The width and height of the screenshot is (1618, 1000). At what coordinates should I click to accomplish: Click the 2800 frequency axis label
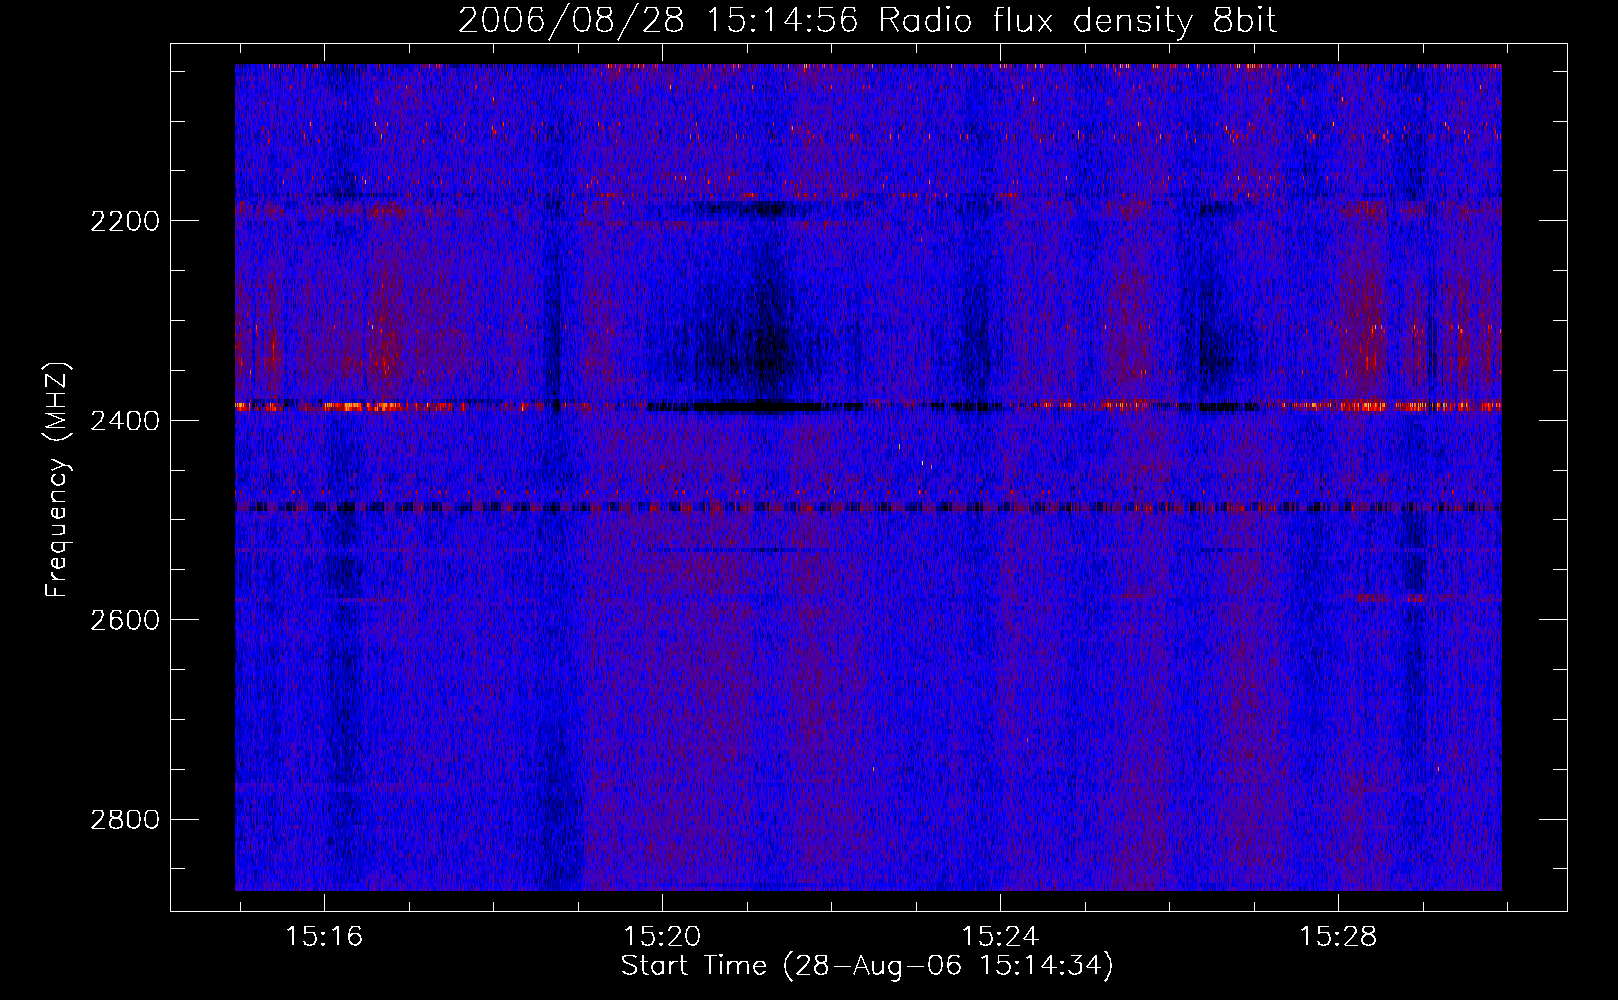[x=125, y=820]
